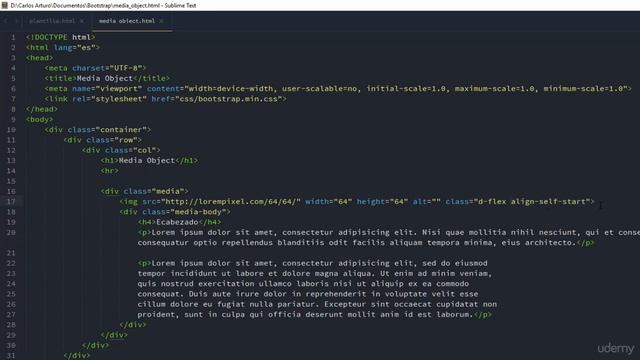The height and width of the screenshot is (360, 640).
Task: Click "cillum dolore eu fugiat" line
Action: pyautogui.click(x=317, y=304)
